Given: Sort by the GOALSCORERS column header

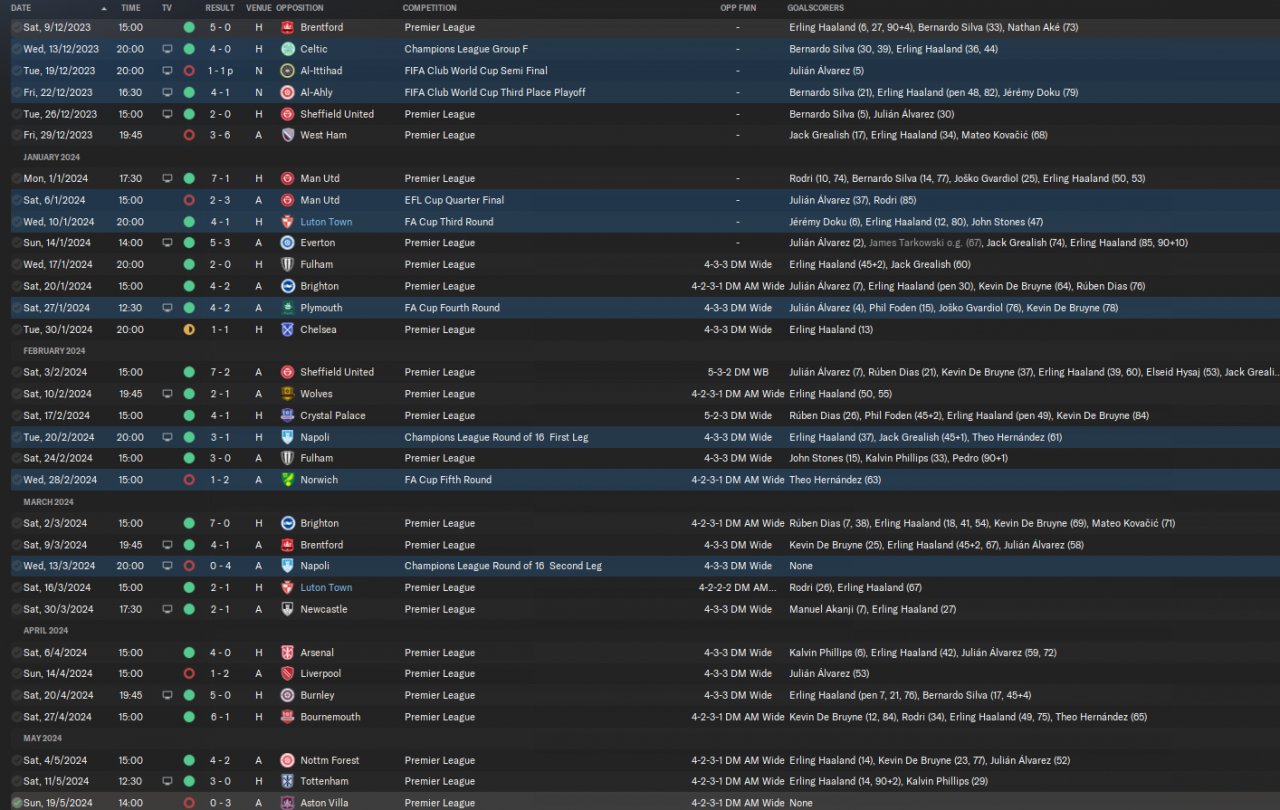Looking at the screenshot, I should point(815,8).
